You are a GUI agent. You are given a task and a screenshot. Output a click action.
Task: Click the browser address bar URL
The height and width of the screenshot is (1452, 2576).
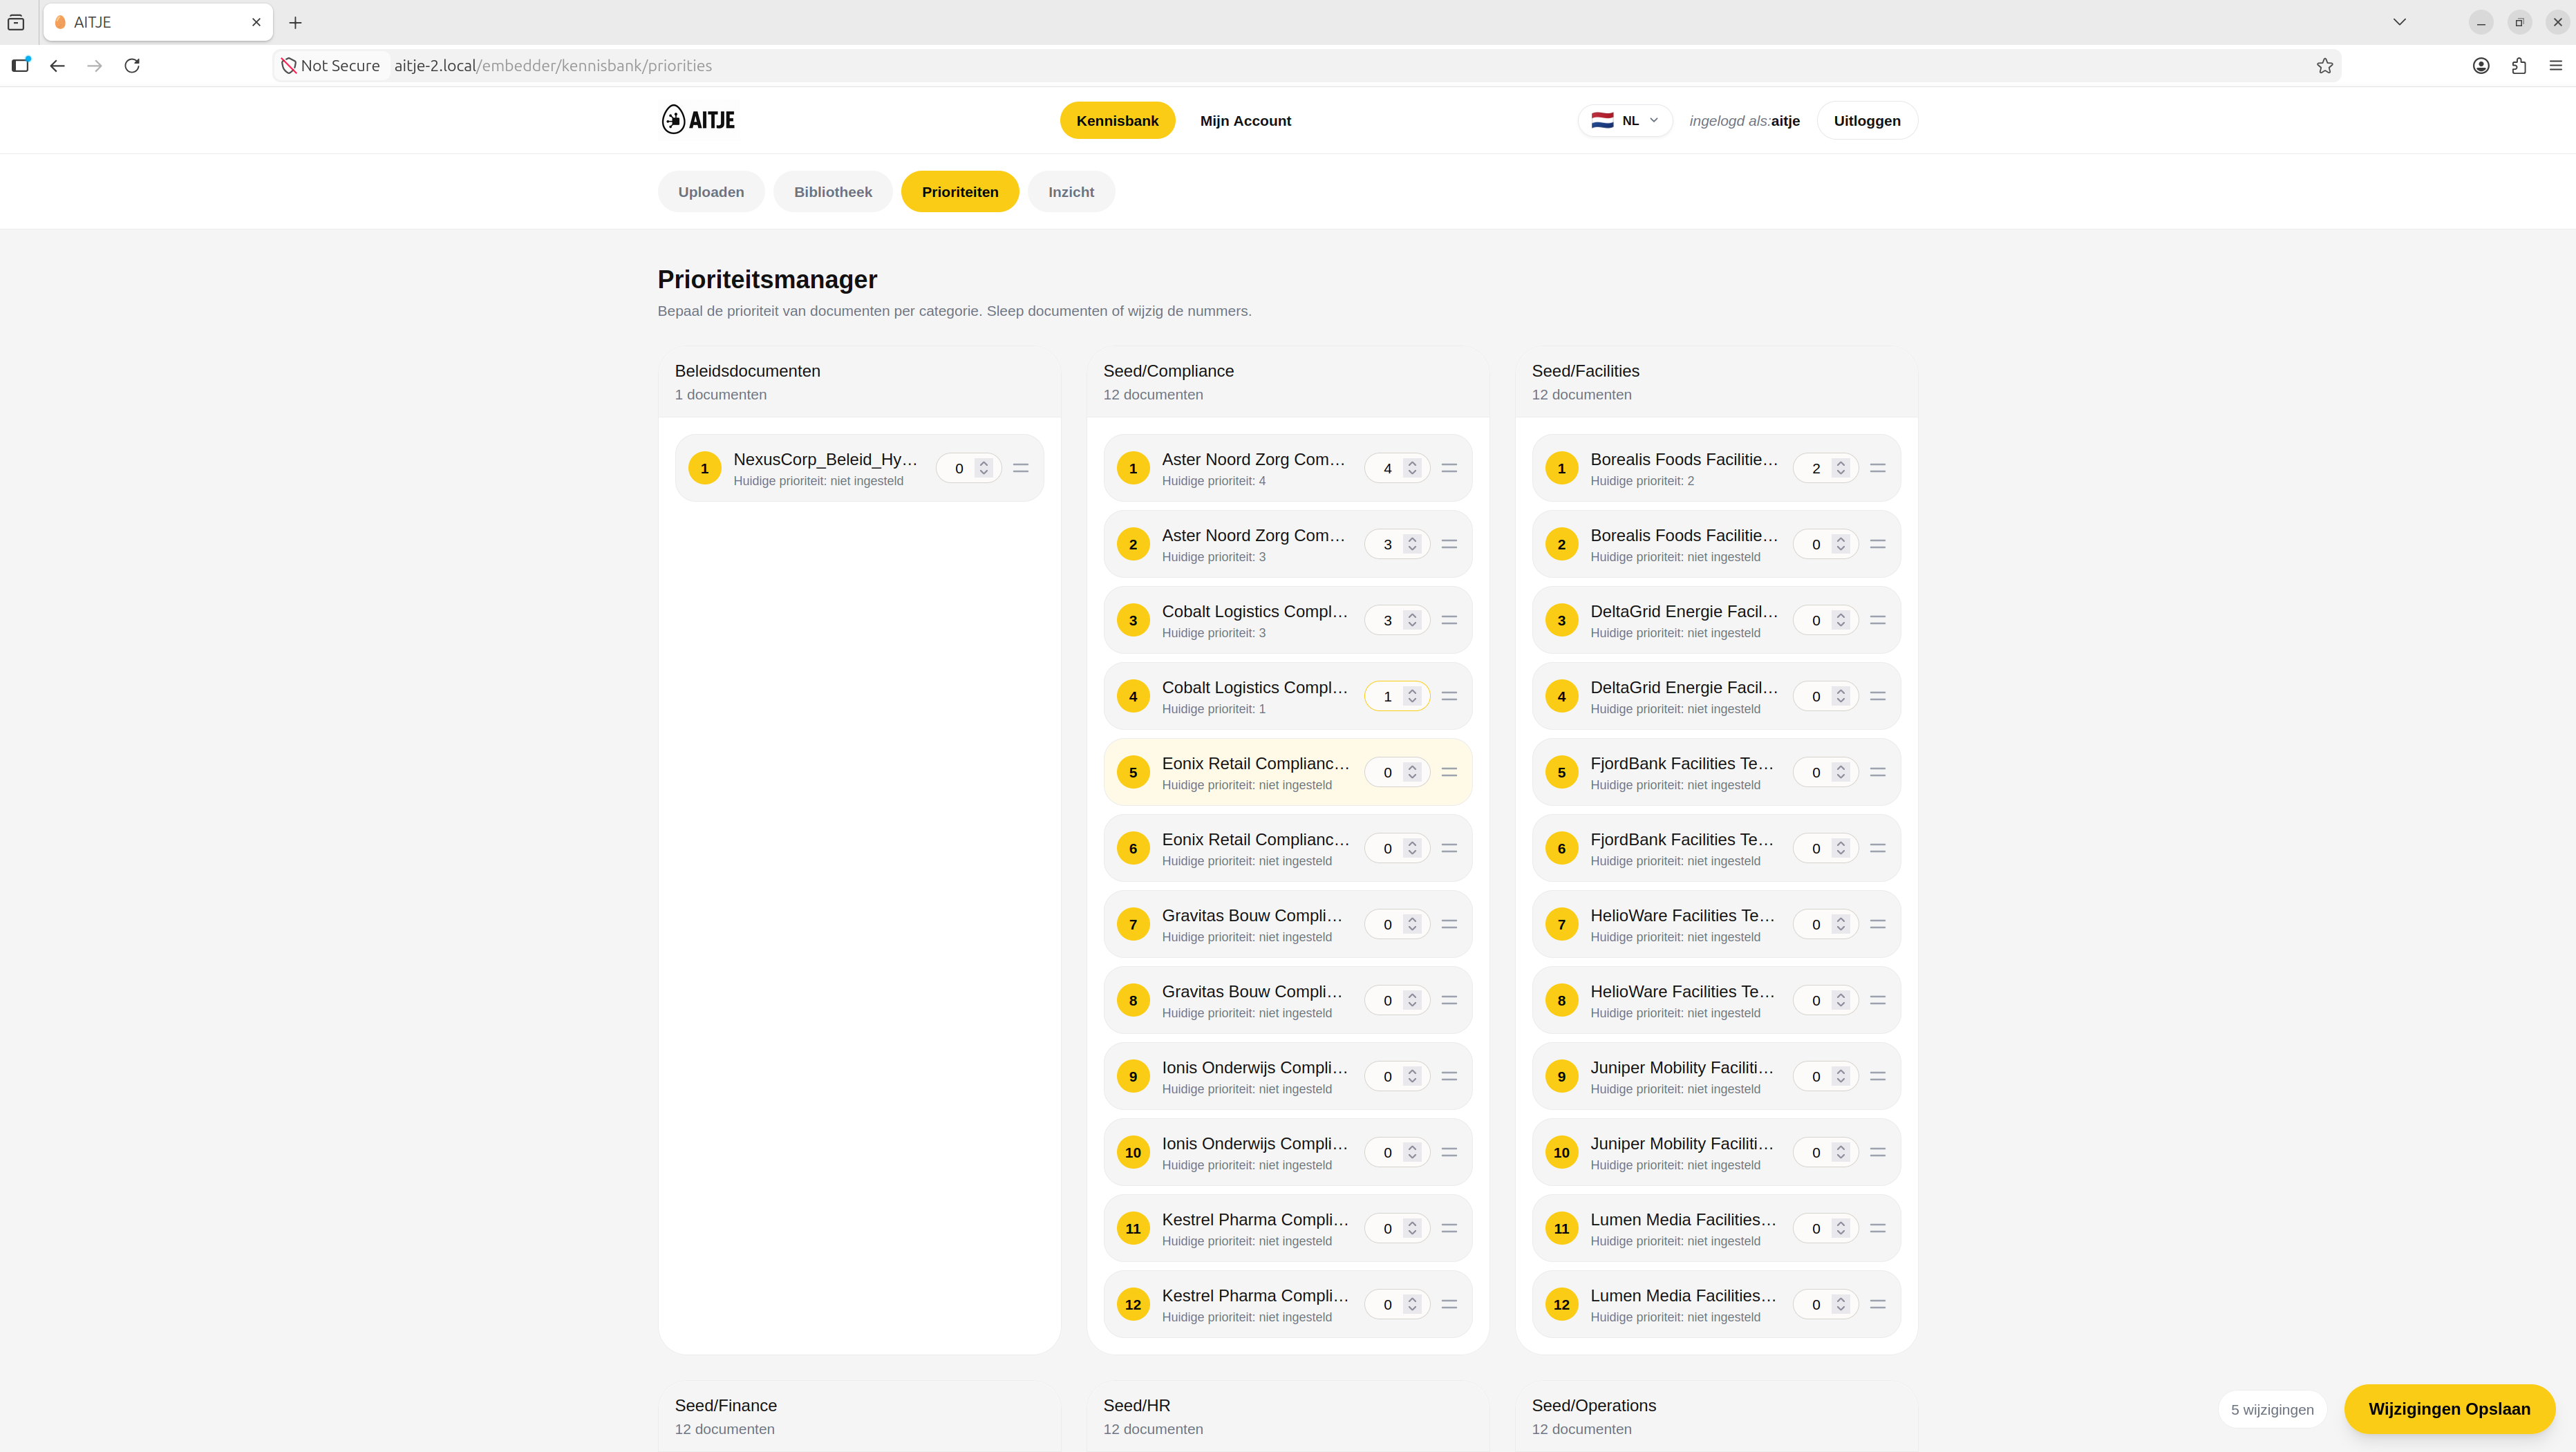click(x=553, y=66)
